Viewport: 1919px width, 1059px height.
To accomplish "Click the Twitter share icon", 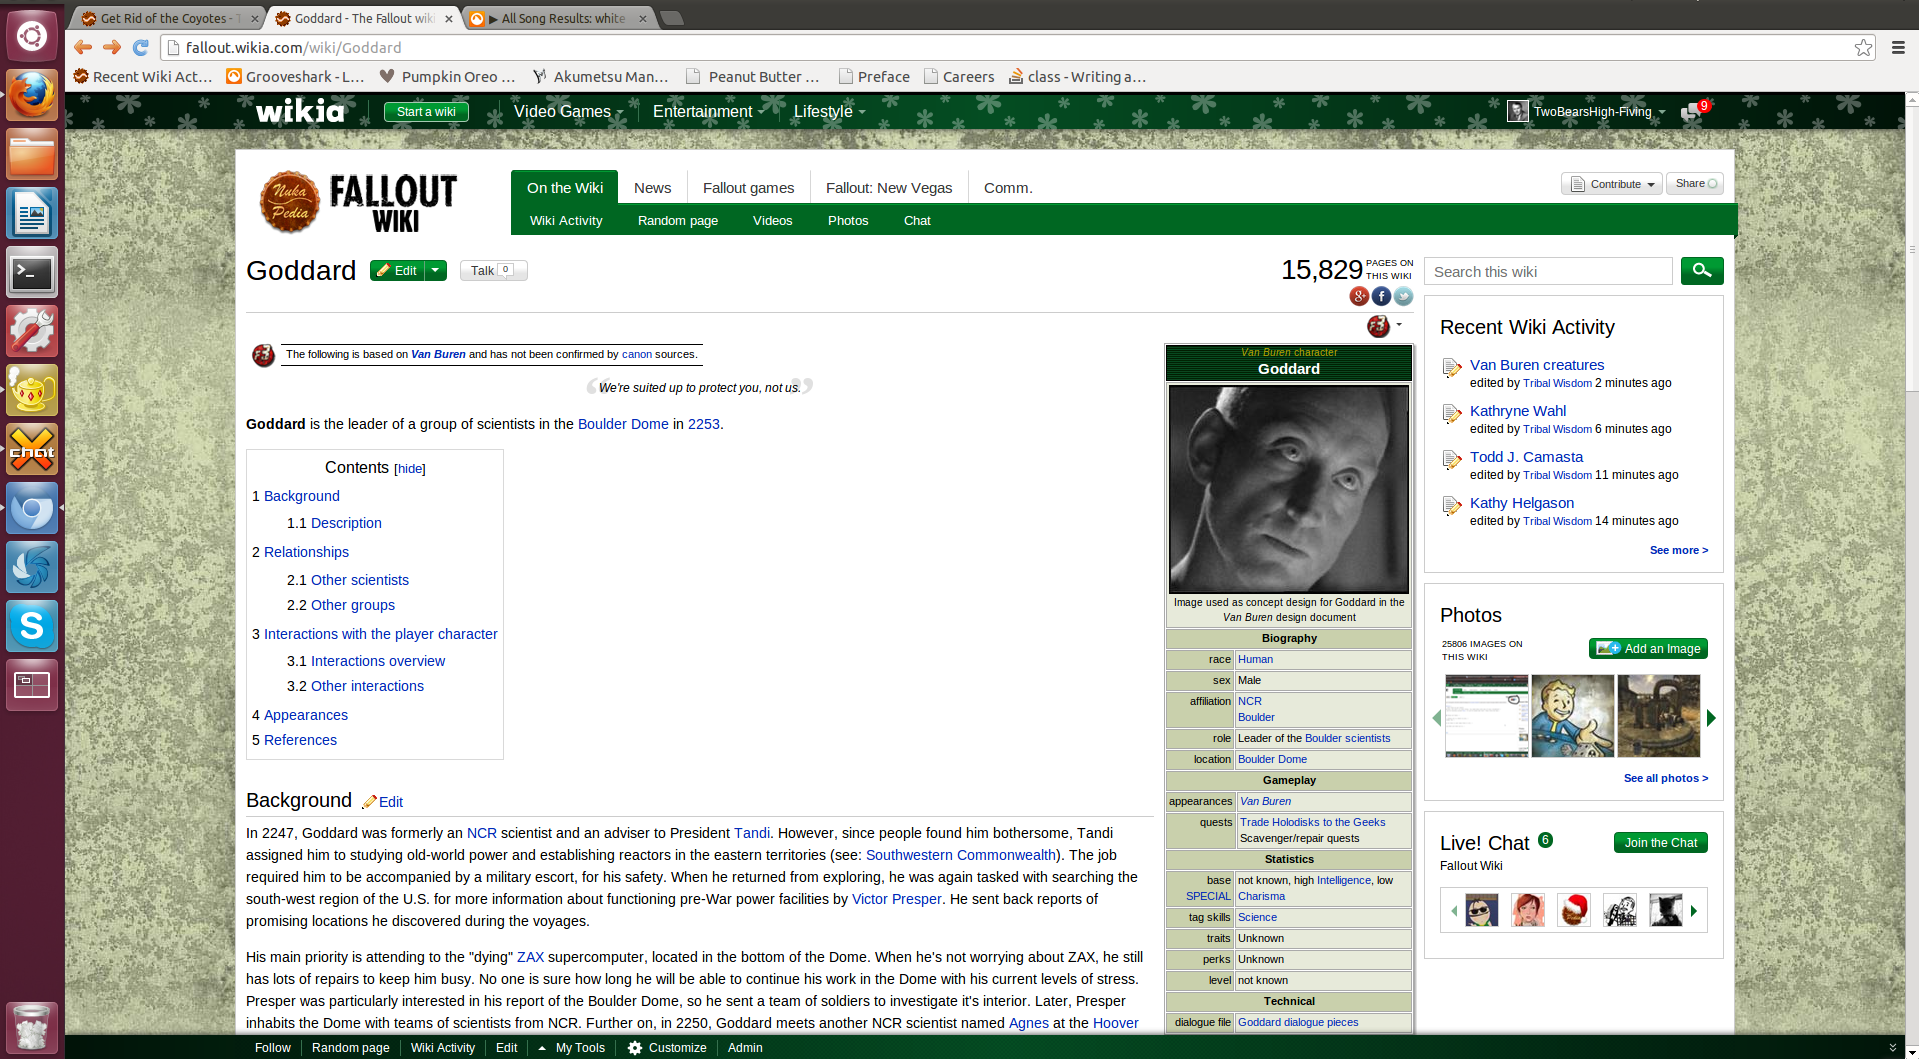I will click(1403, 296).
